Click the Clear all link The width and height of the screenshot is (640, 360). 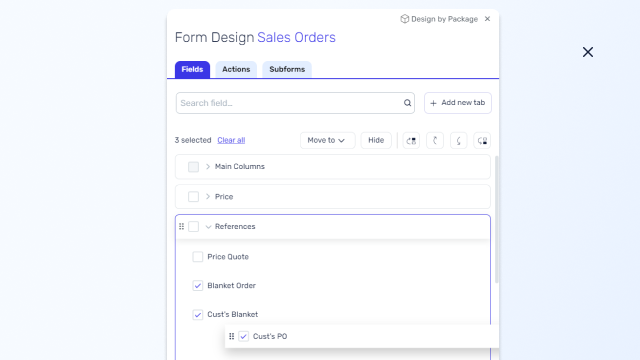[231, 140]
